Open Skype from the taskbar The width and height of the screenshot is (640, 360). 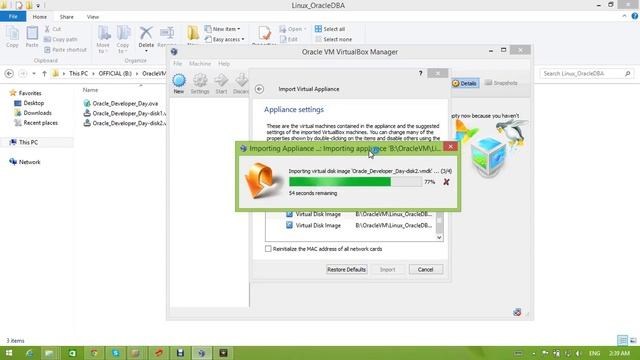(x=116, y=353)
